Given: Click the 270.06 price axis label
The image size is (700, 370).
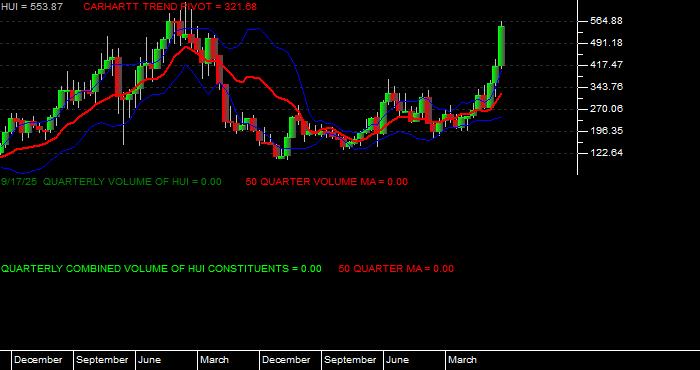Looking at the screenshot, I should [606, 108].
